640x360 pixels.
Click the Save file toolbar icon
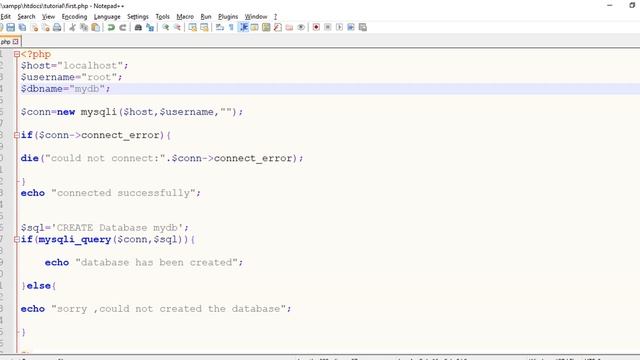tap(11, 27)
